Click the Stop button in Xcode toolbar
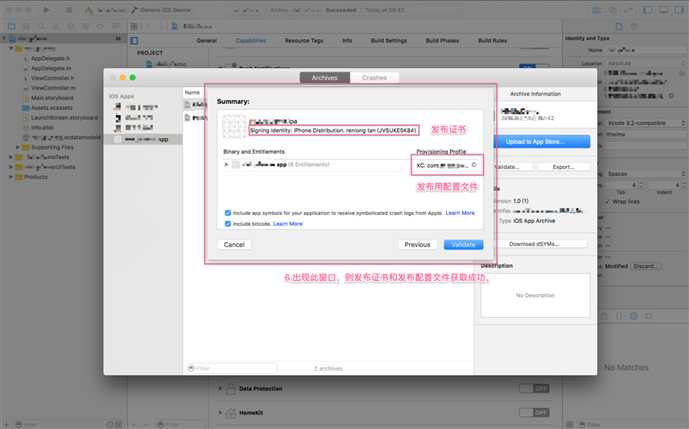The image size is (689, 429). [x=69, y=10]
